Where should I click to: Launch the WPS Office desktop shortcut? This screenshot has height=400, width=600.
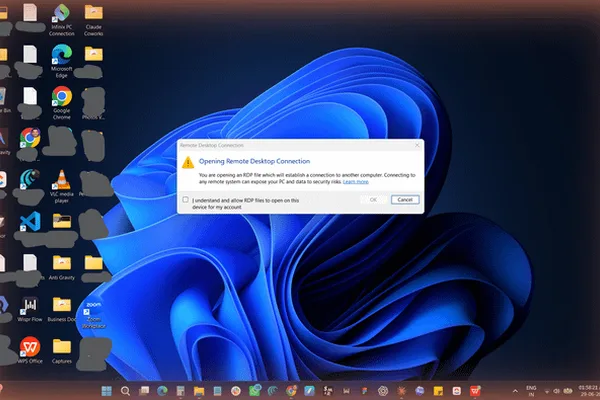click(30, 350)
